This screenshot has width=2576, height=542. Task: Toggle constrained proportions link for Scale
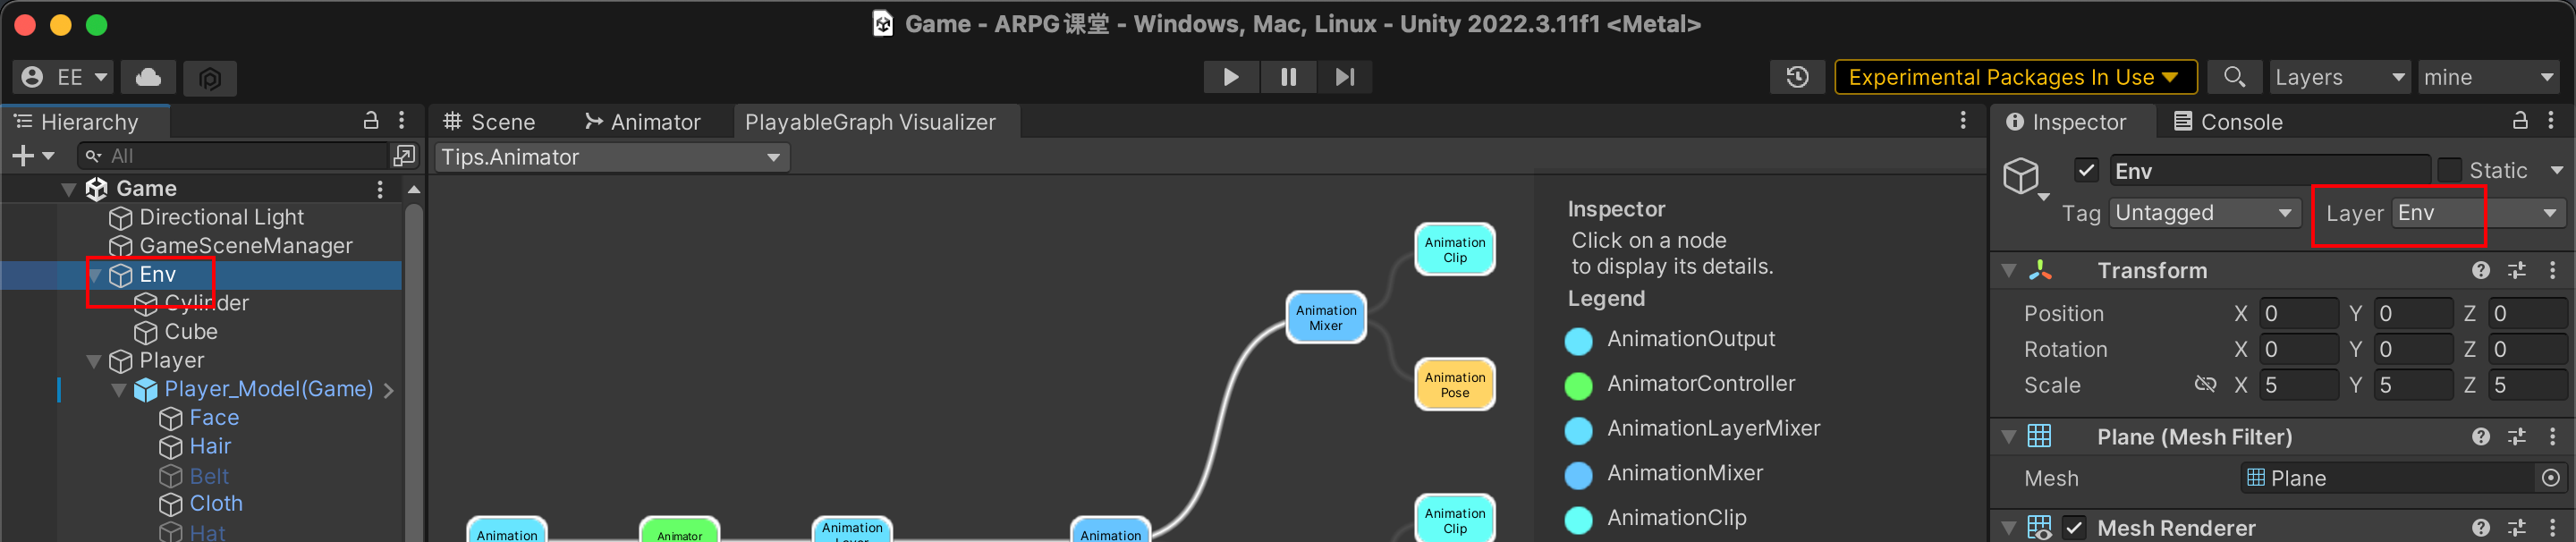2204,385
